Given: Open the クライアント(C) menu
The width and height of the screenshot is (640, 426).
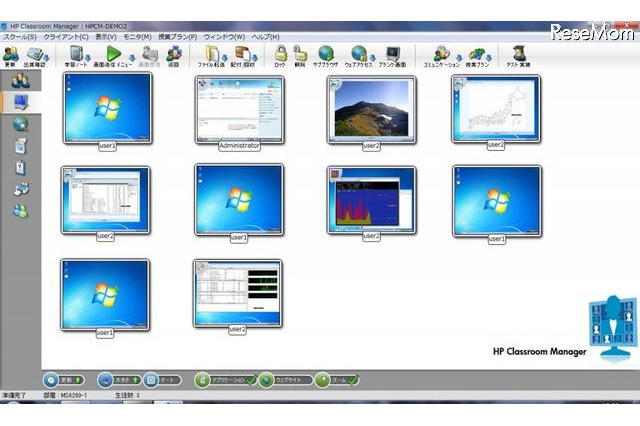Looking at the screenshot, I should pos(65,37).
